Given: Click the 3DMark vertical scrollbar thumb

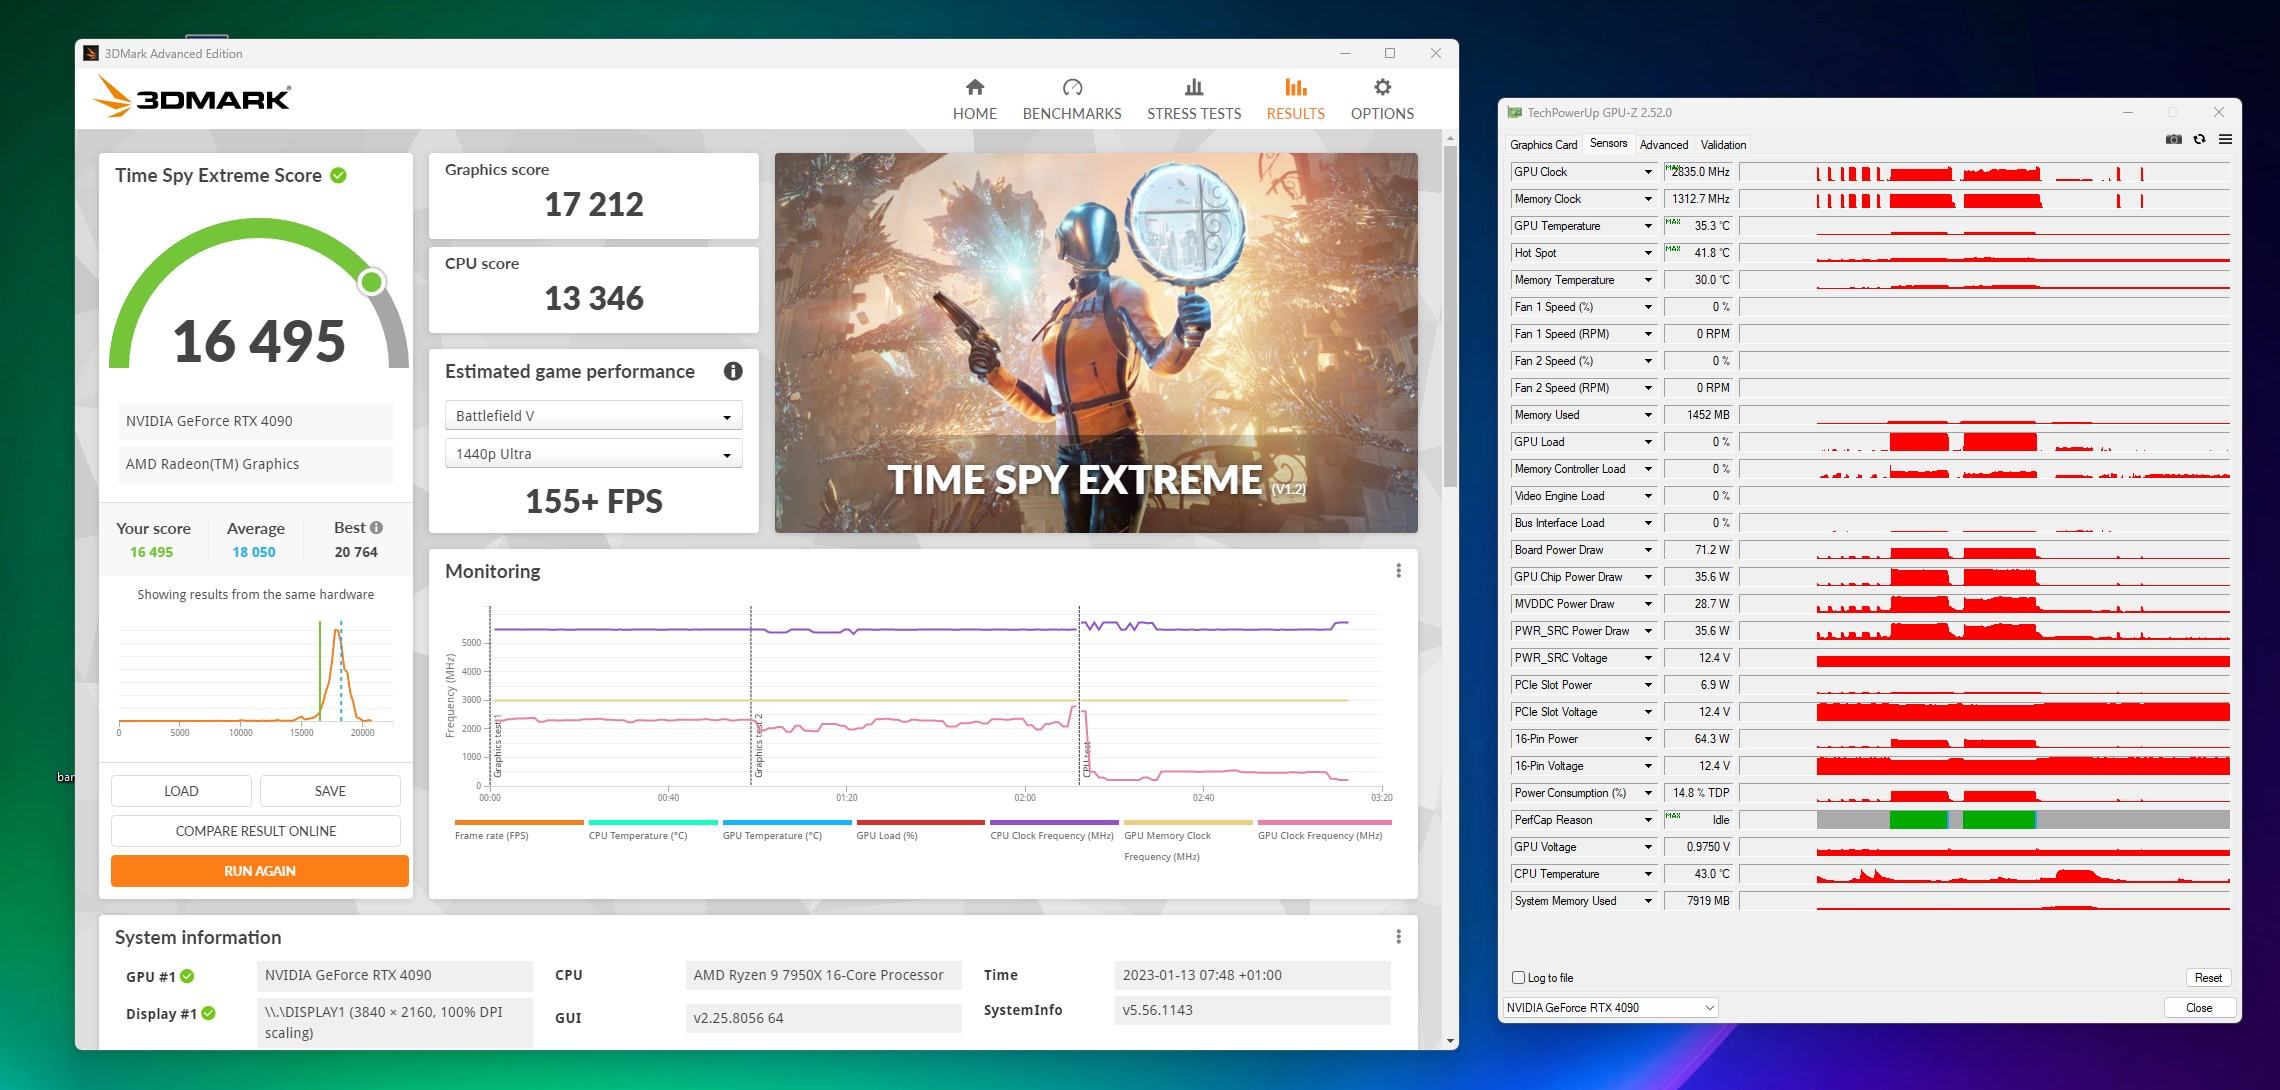Looking at the screenshot, I should click(1451, 315).
